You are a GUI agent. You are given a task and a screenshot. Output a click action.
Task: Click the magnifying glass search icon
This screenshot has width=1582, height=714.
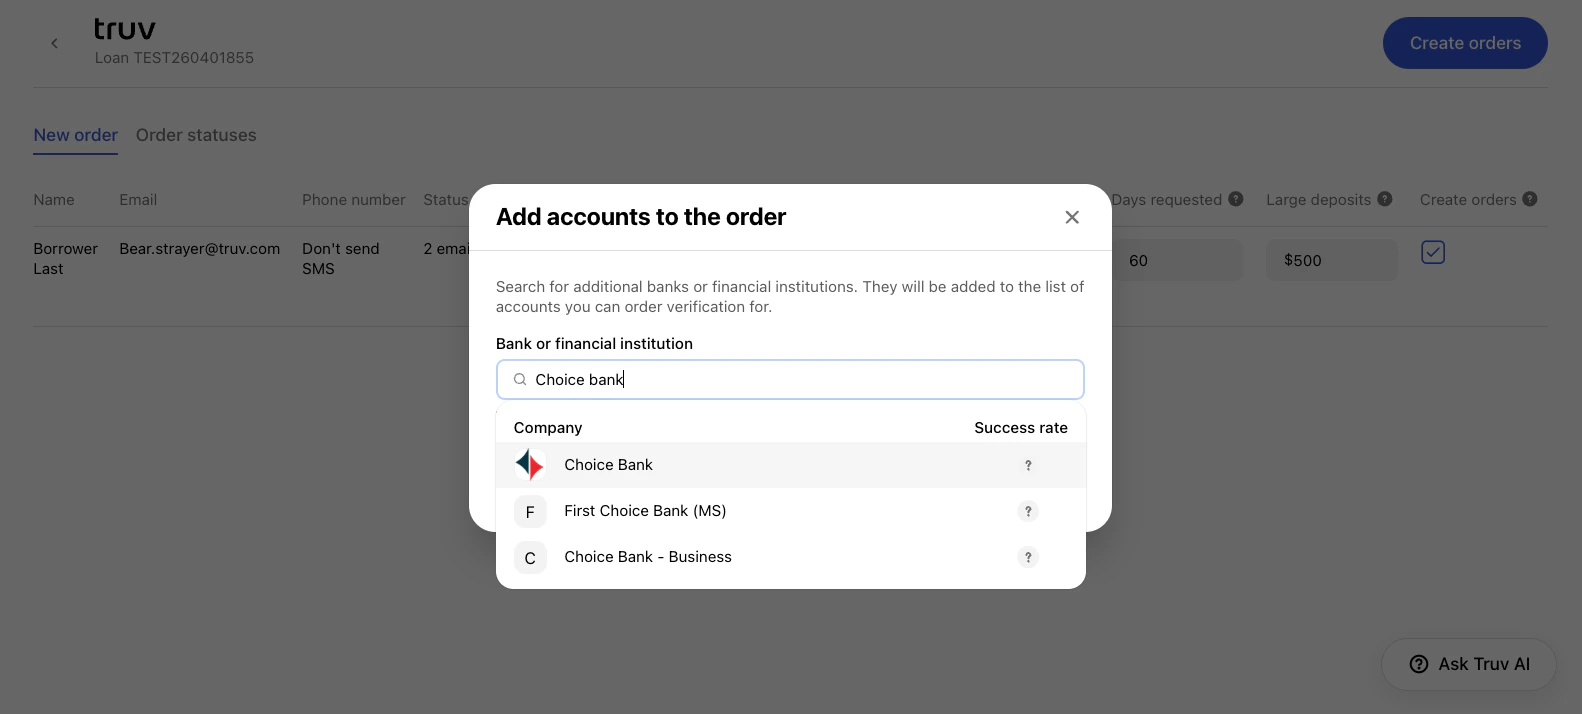519,379
